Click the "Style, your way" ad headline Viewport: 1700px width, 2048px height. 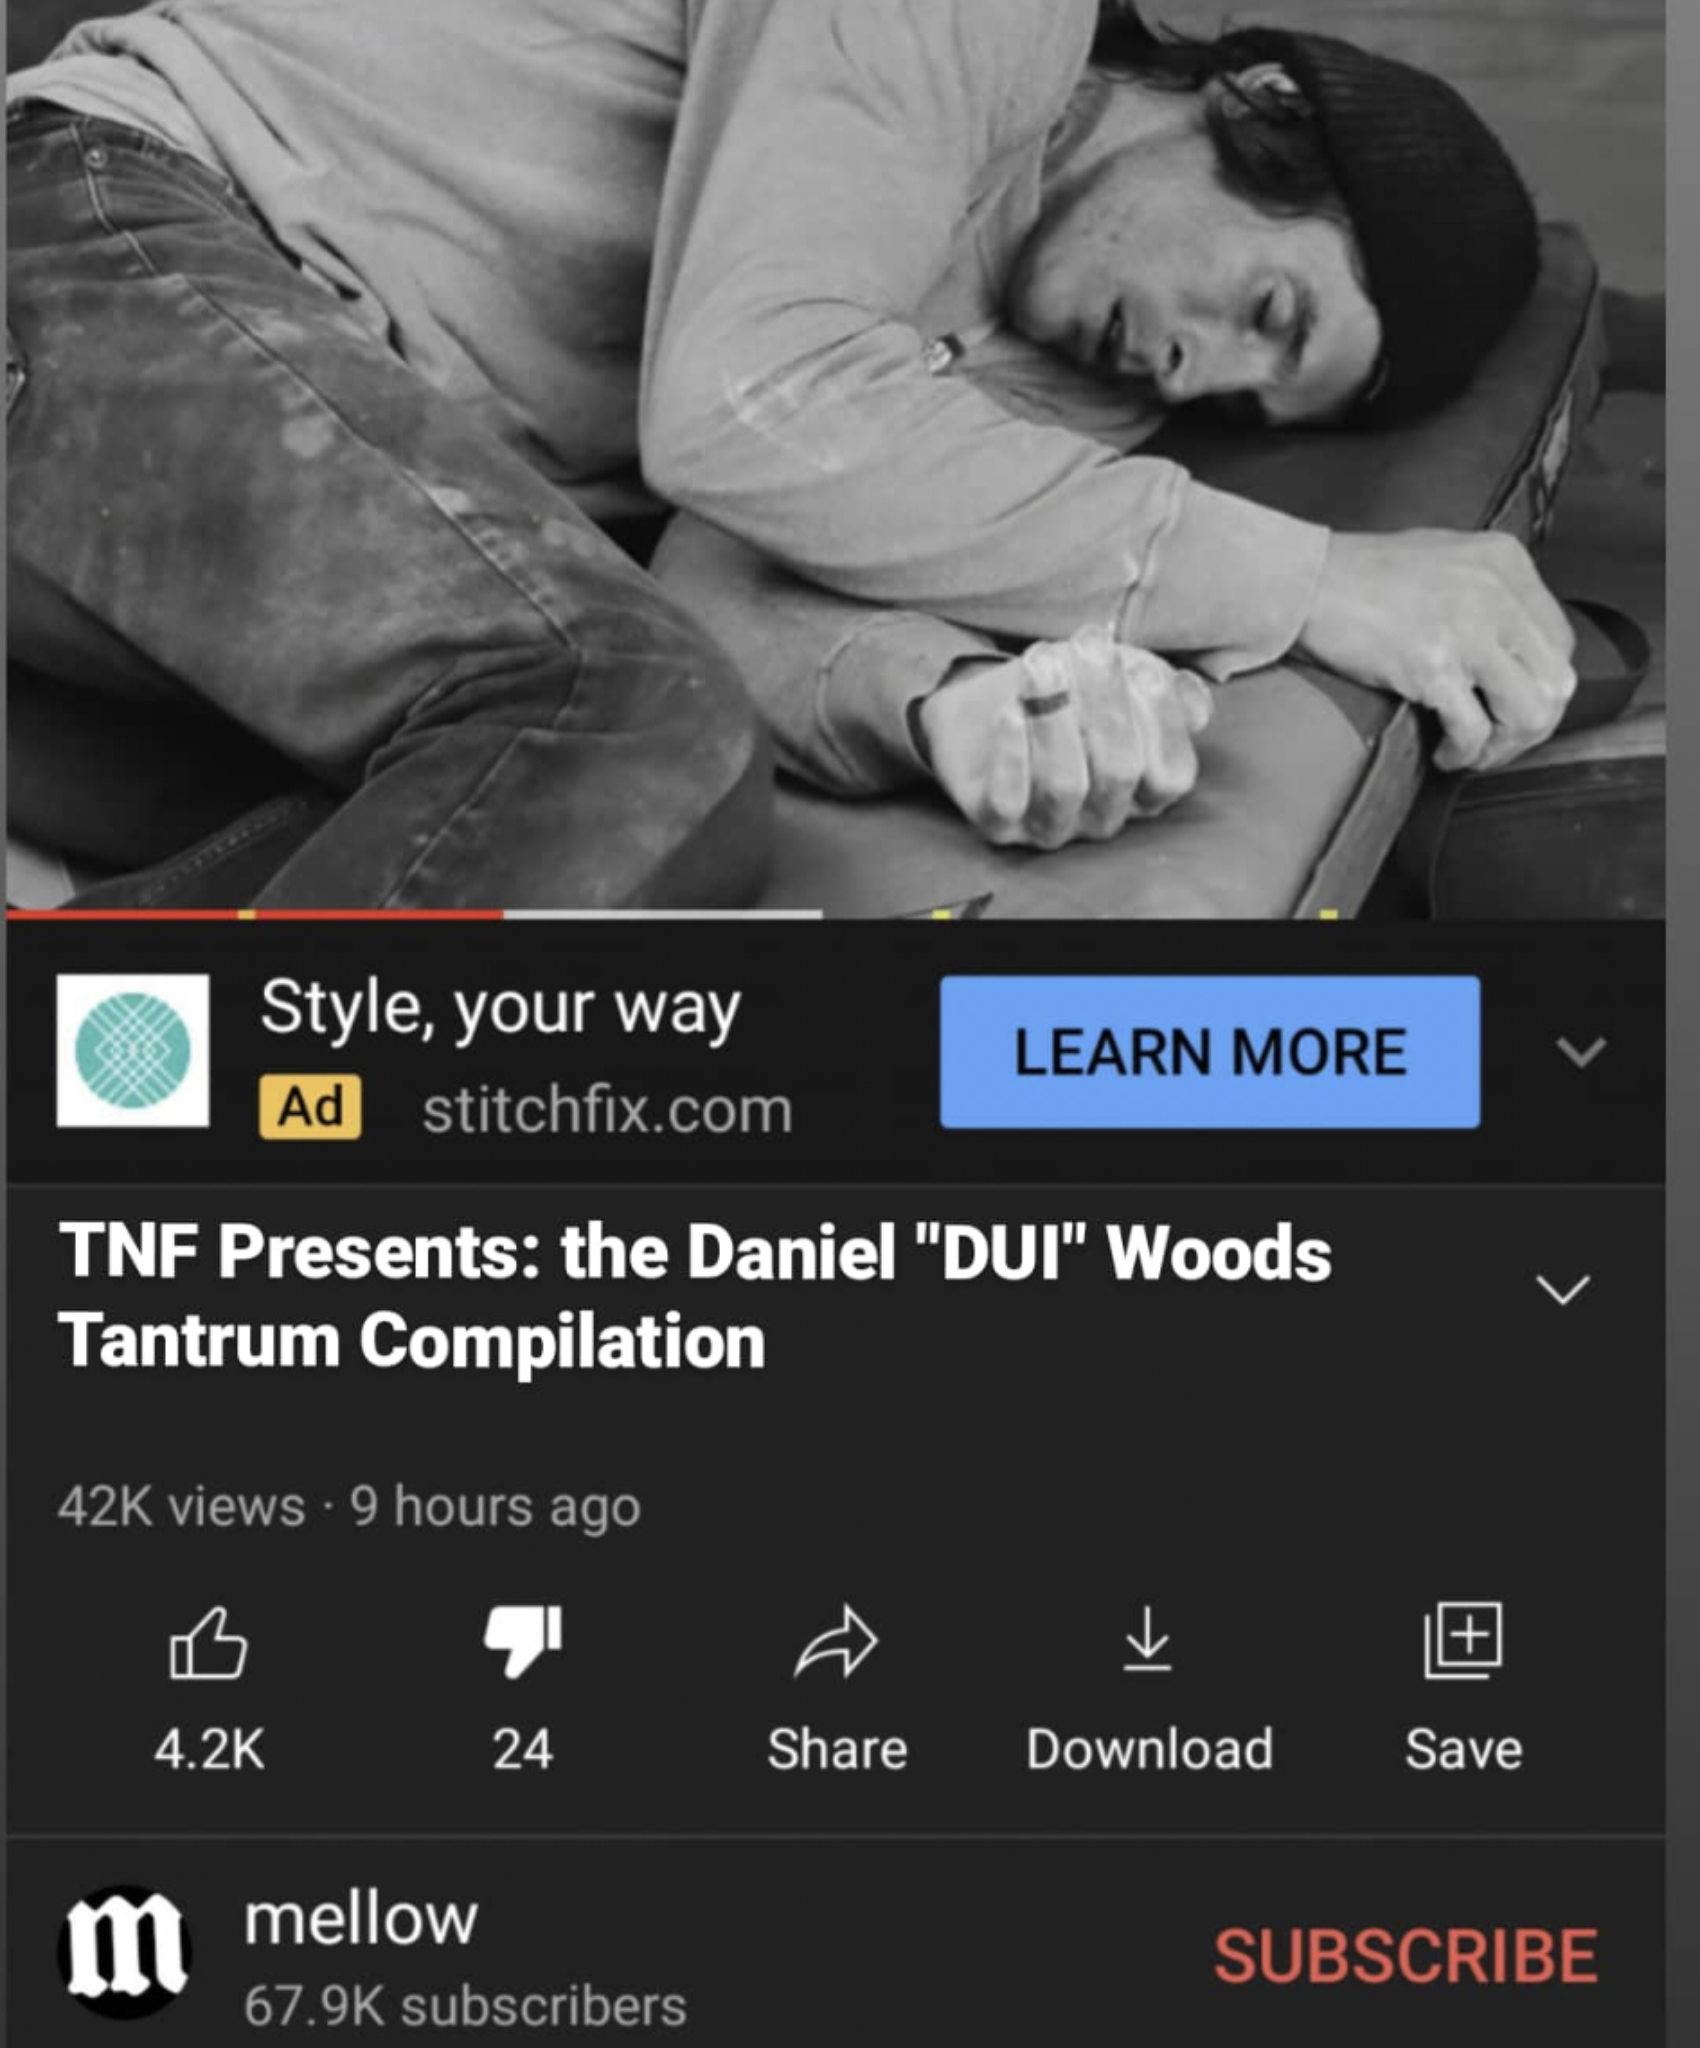click(x=500, y=1008)
